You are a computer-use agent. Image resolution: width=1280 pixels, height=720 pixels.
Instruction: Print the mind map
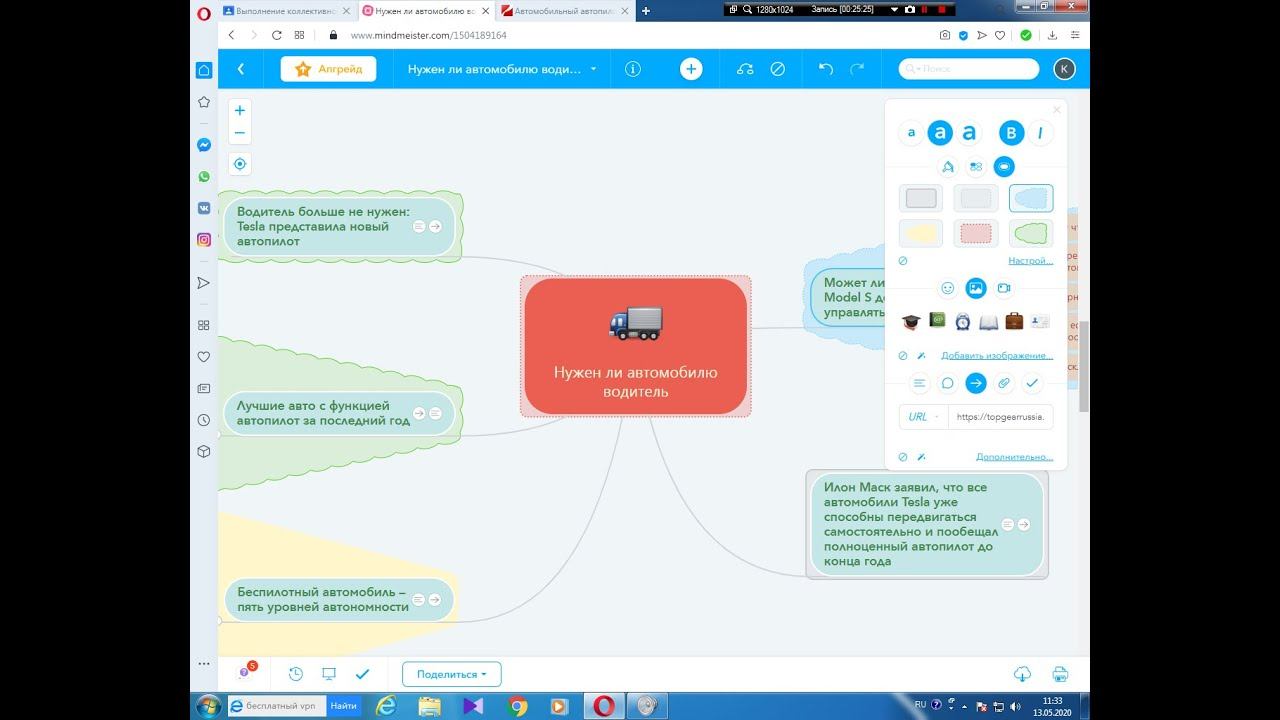tap(1060, 674)
